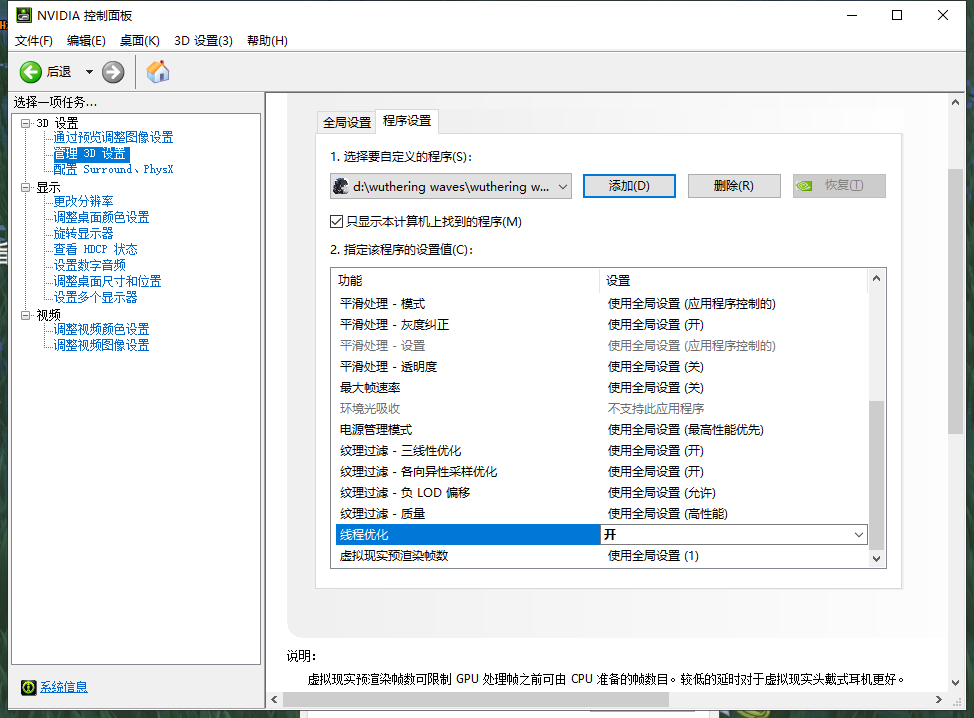Open the 3D 设置(3) menu
Image resolution: width=974 pixels, height=718 pixels.
click(x=203, y=40)
